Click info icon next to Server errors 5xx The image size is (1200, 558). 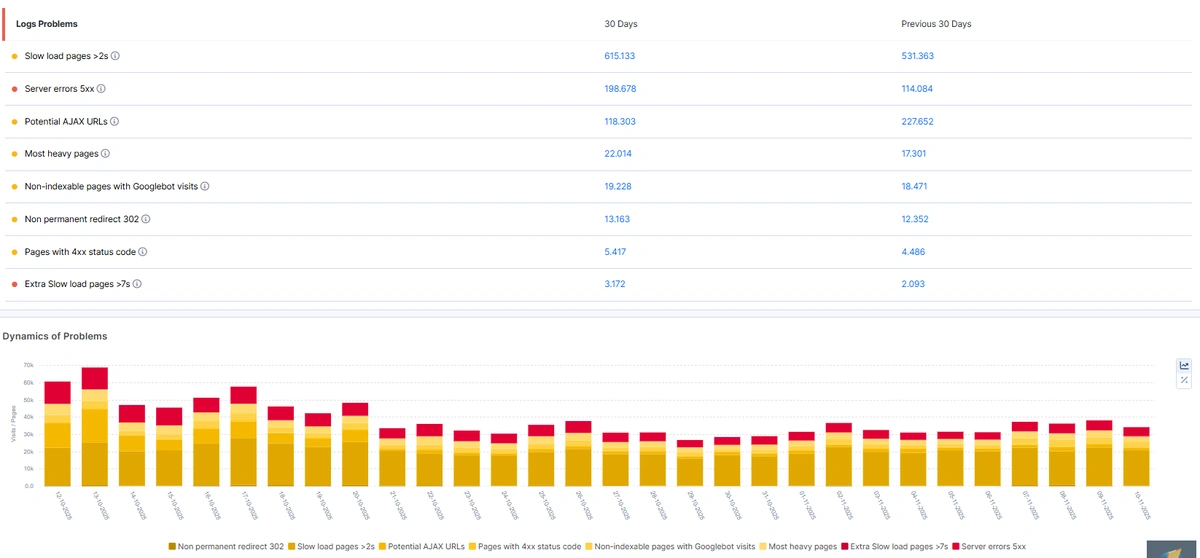pos(101,89)
